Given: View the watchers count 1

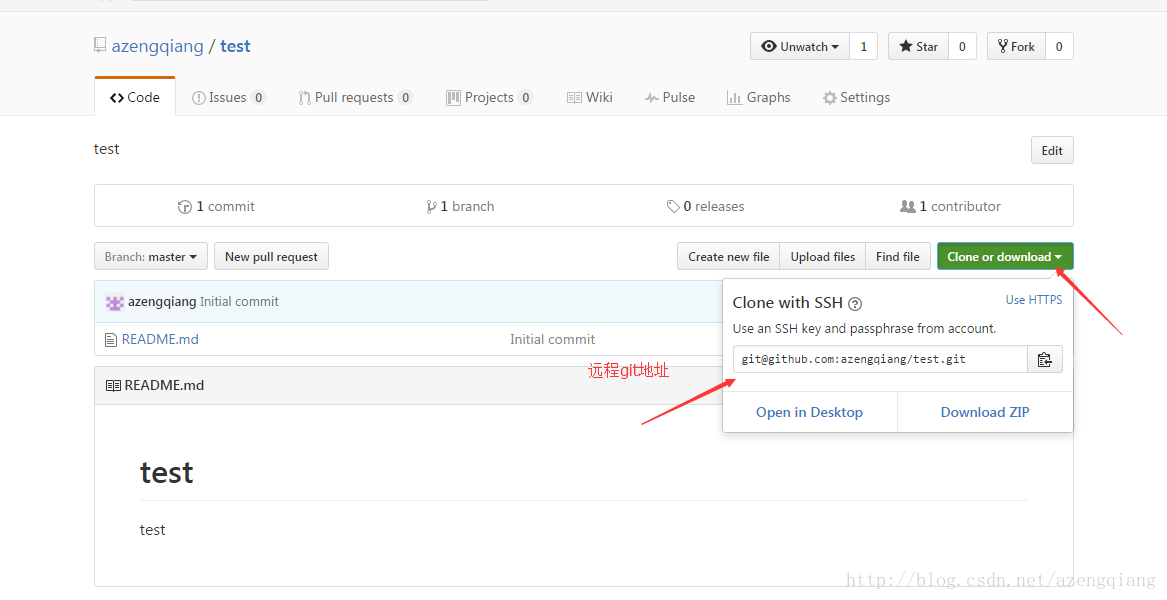Looking at the screenshot, I should [863, 46].
